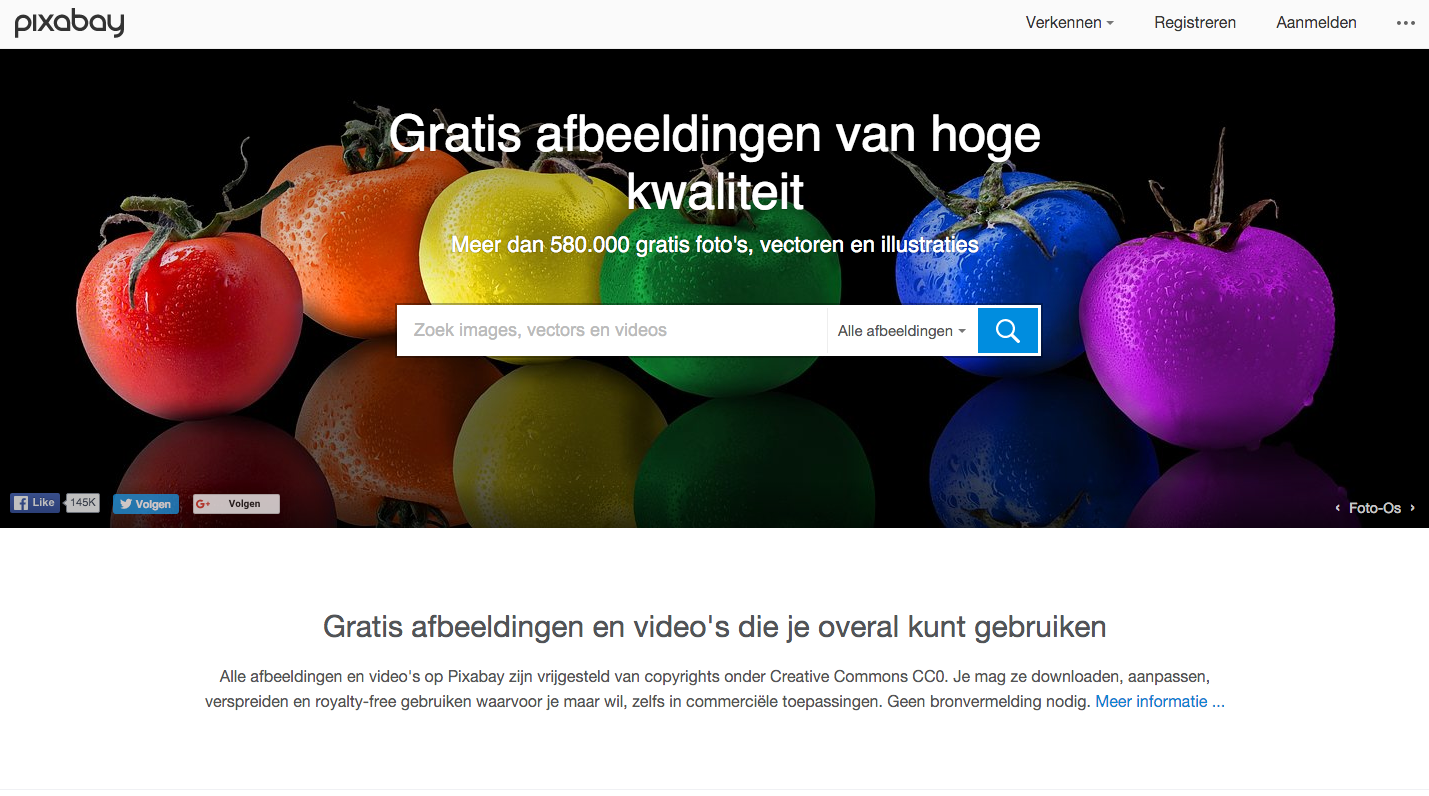Click heading 'Gratis afbeeldingen en video's die je overal'
This screenshot has width=1429, height=796.
click(612, 627)
